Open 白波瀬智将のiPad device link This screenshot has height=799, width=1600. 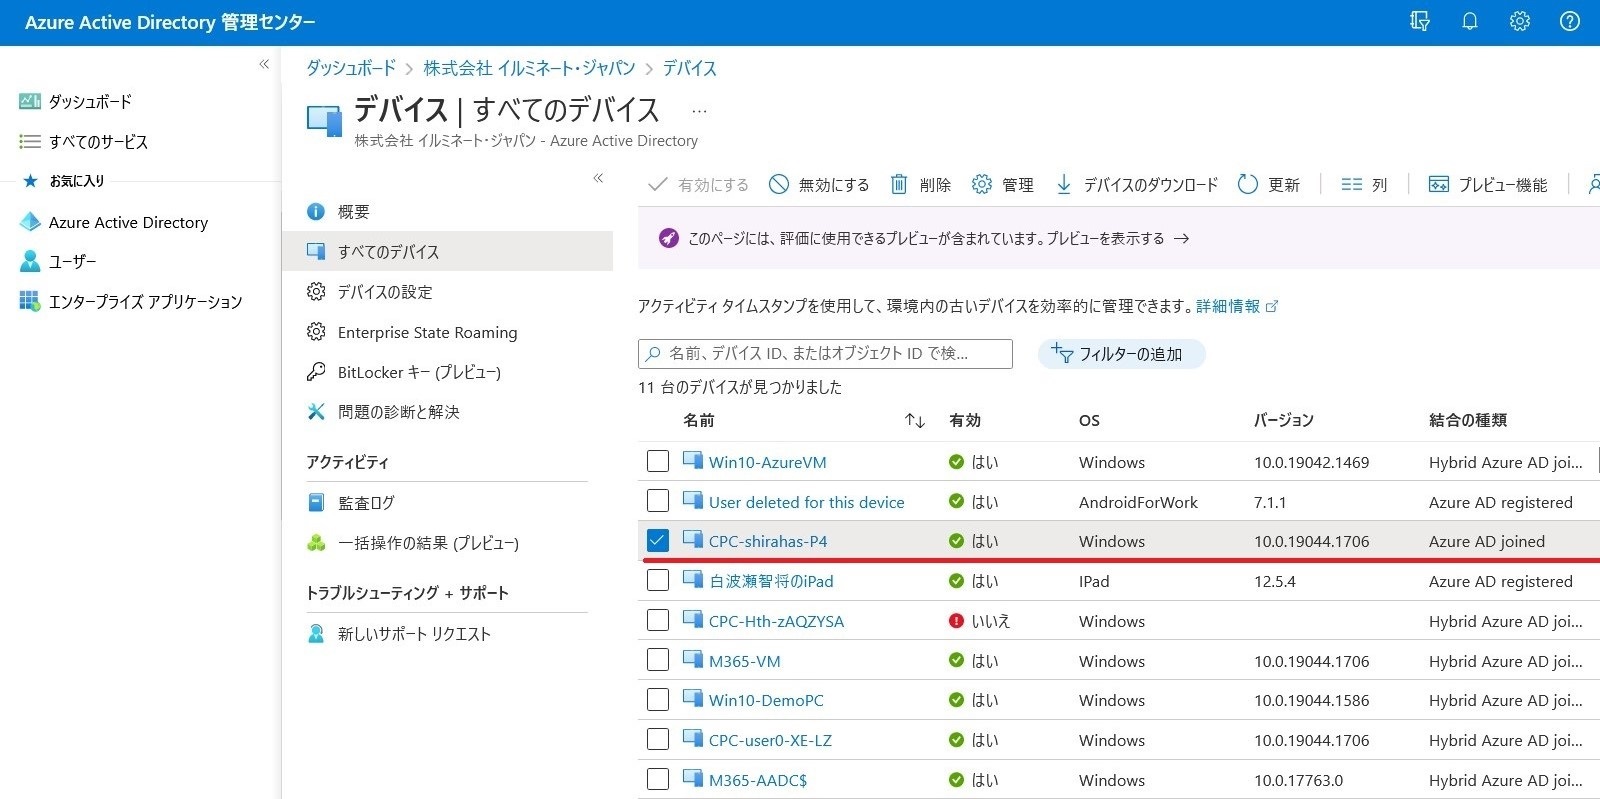[771, 581]
